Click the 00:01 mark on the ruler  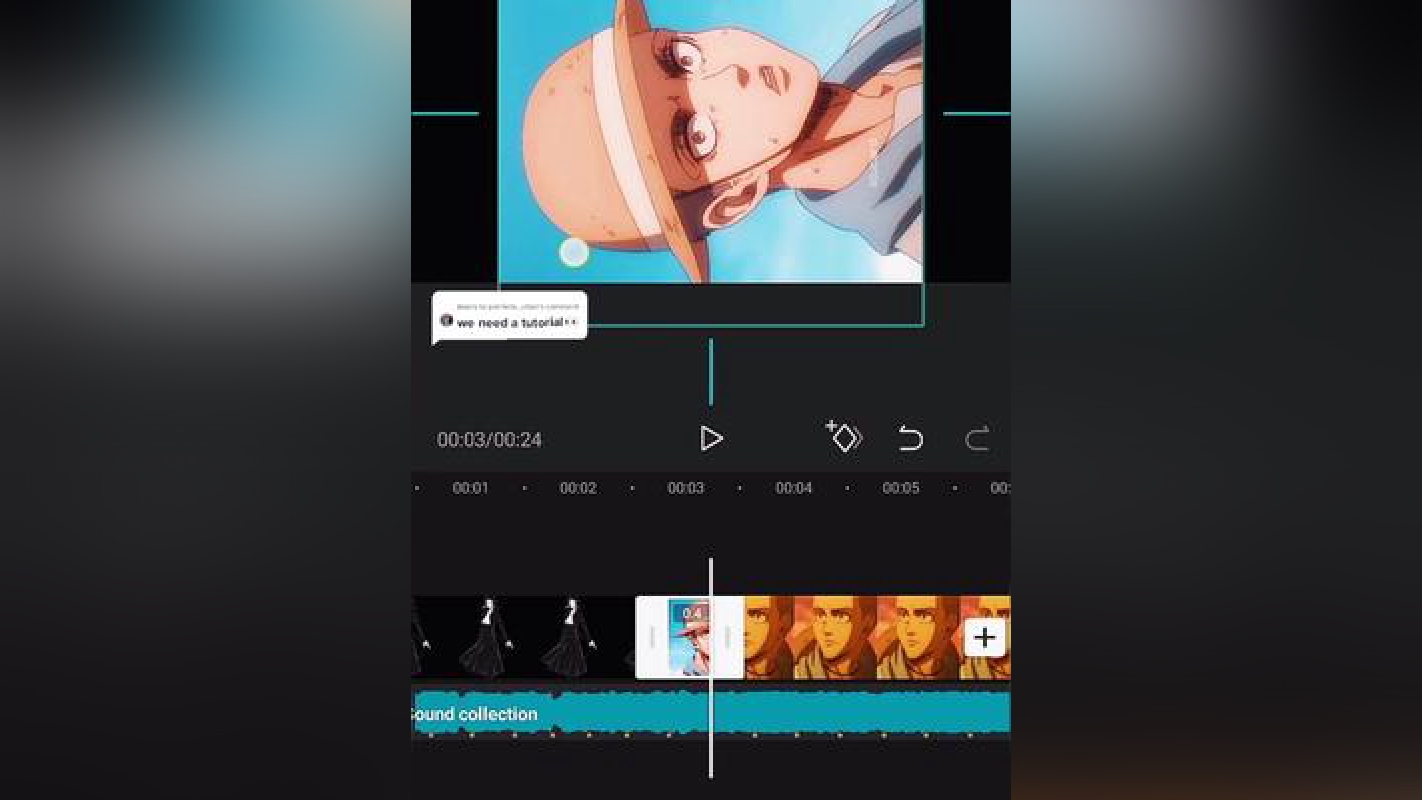(470, 488)
